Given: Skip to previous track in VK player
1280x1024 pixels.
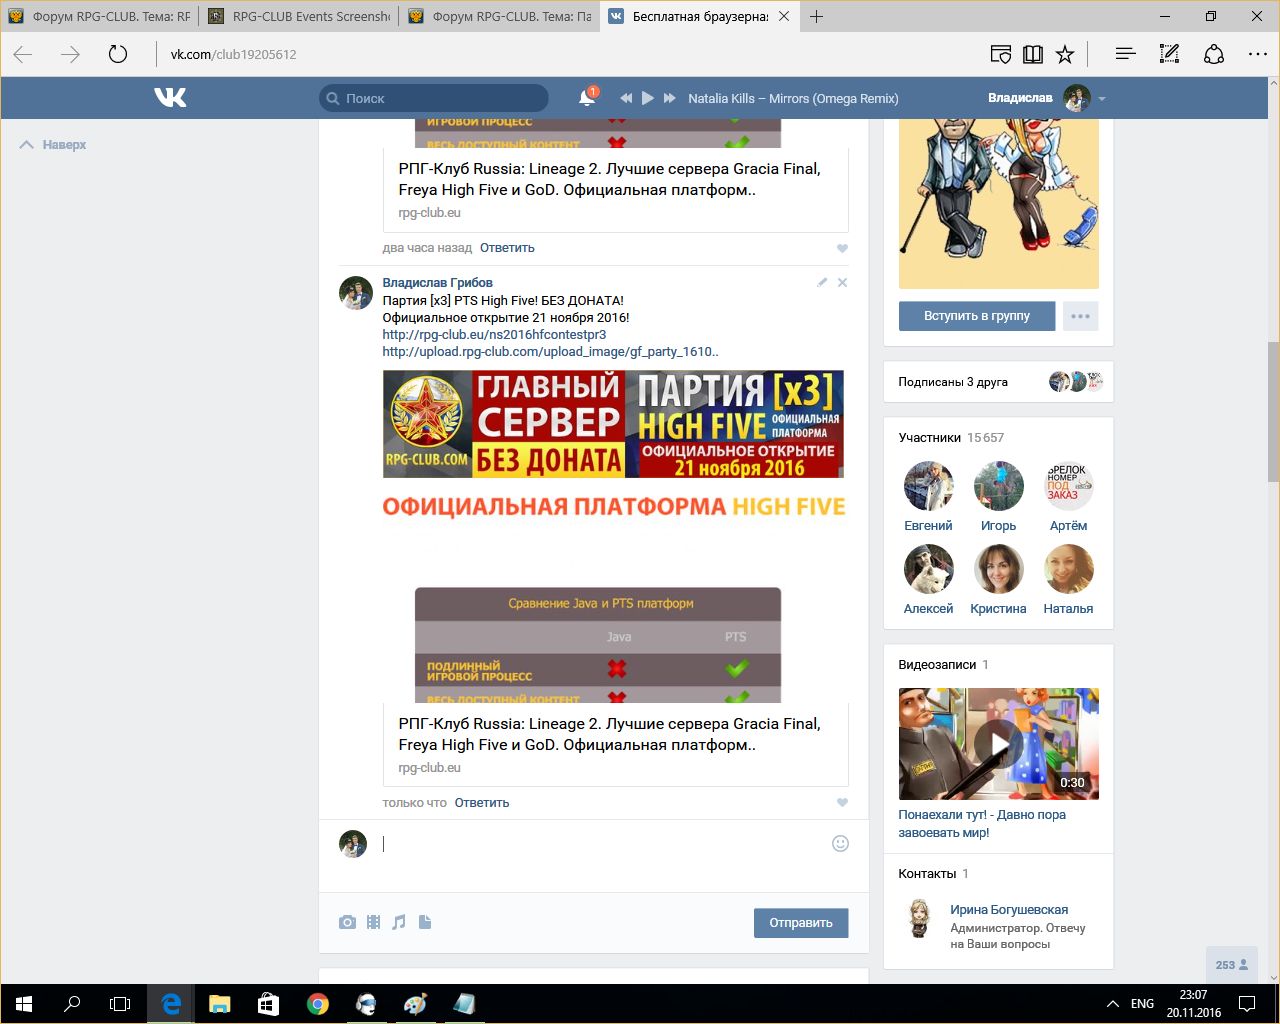Looking at the screenshot, I should [x=626, y=98].
